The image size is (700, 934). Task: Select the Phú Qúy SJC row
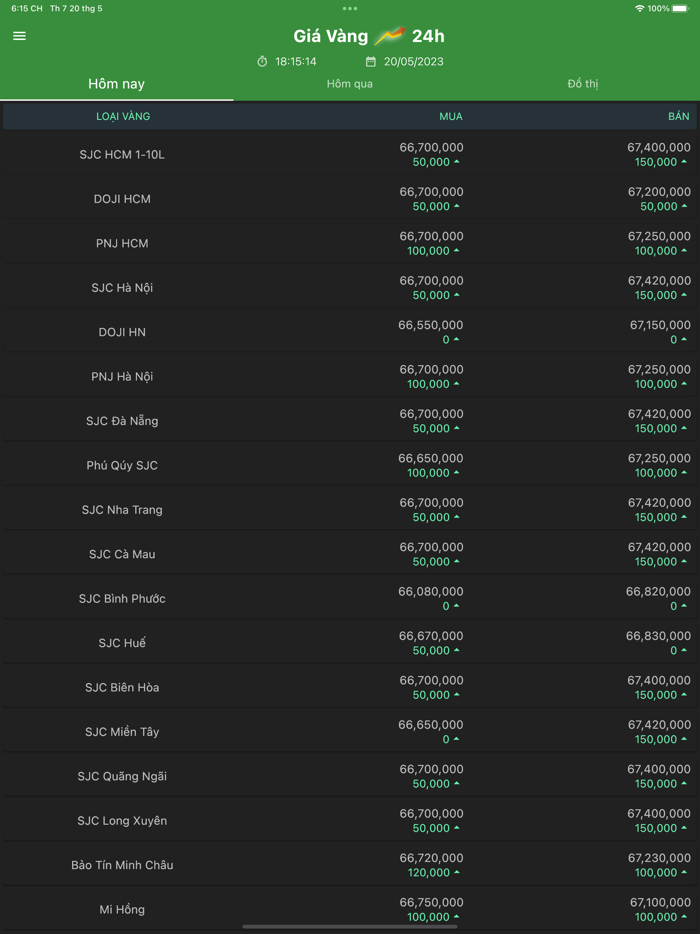[350, 465]
